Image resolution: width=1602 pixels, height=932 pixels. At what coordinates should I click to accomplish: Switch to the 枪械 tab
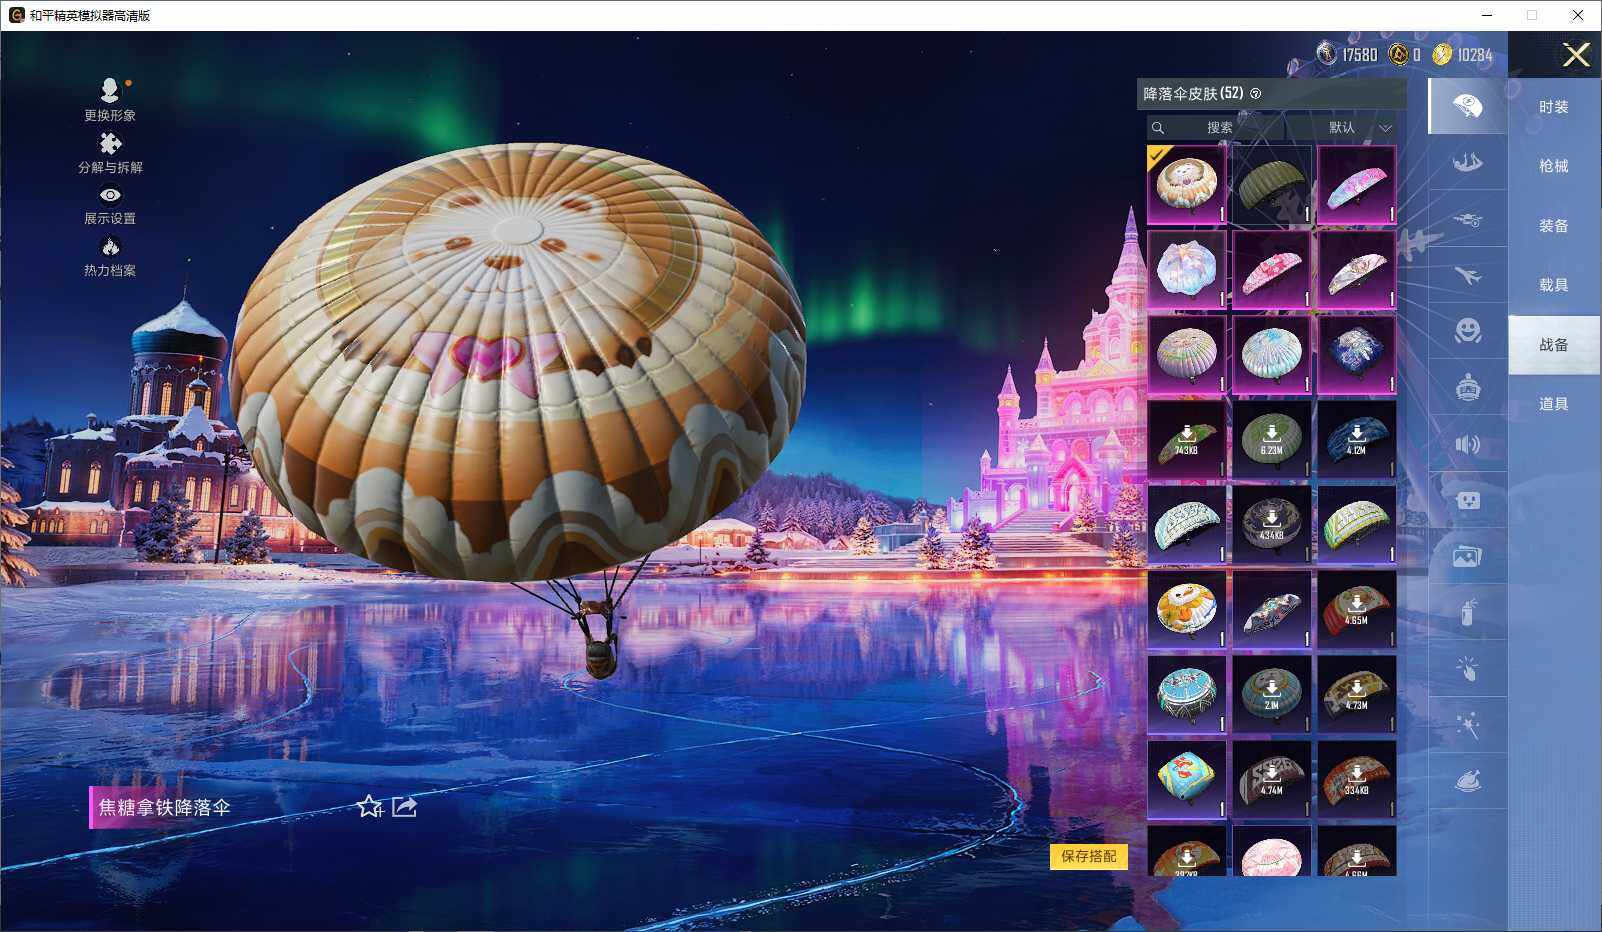pos(1553,166)
